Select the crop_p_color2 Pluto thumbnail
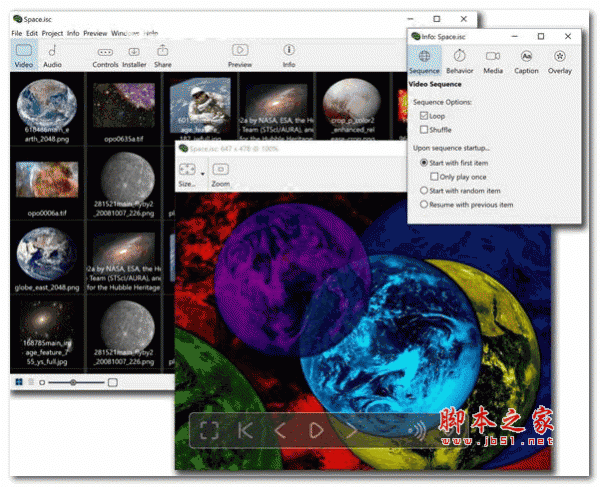 [352, 107]
